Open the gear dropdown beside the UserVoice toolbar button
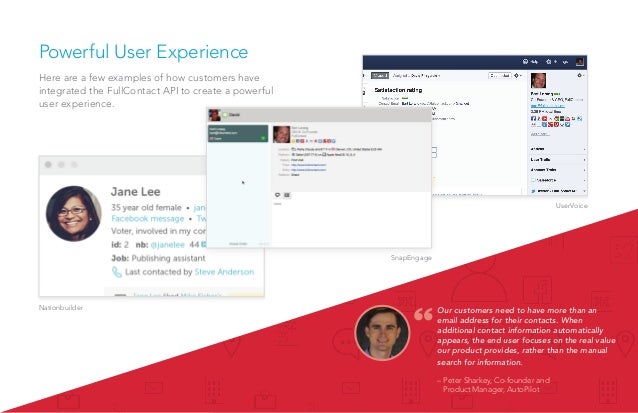 [x=518, y=76]
